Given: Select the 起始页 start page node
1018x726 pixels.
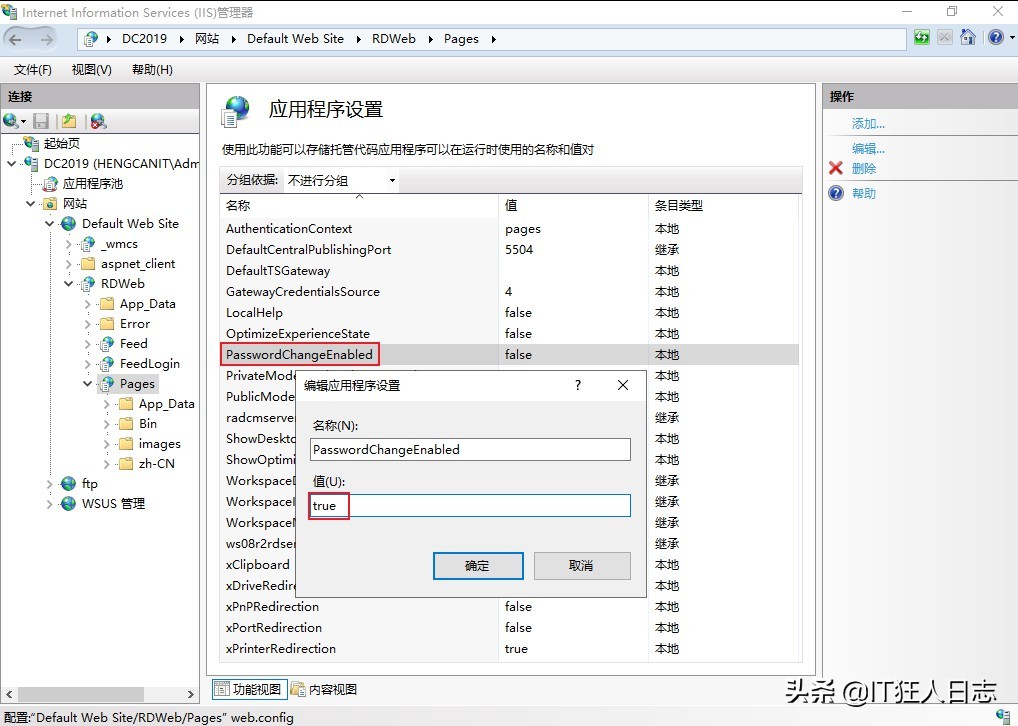Looking at the screenshot, I should click(x=61, y=144).
